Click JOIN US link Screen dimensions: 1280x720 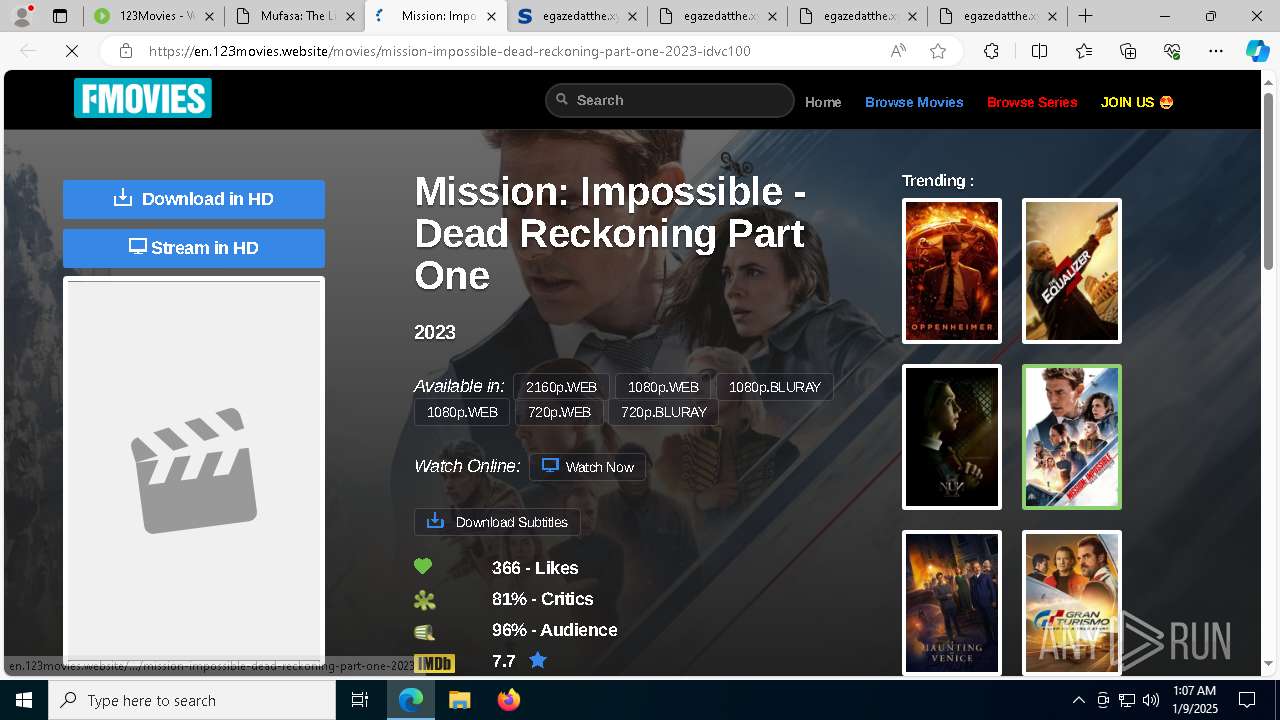coord(1137,102)
